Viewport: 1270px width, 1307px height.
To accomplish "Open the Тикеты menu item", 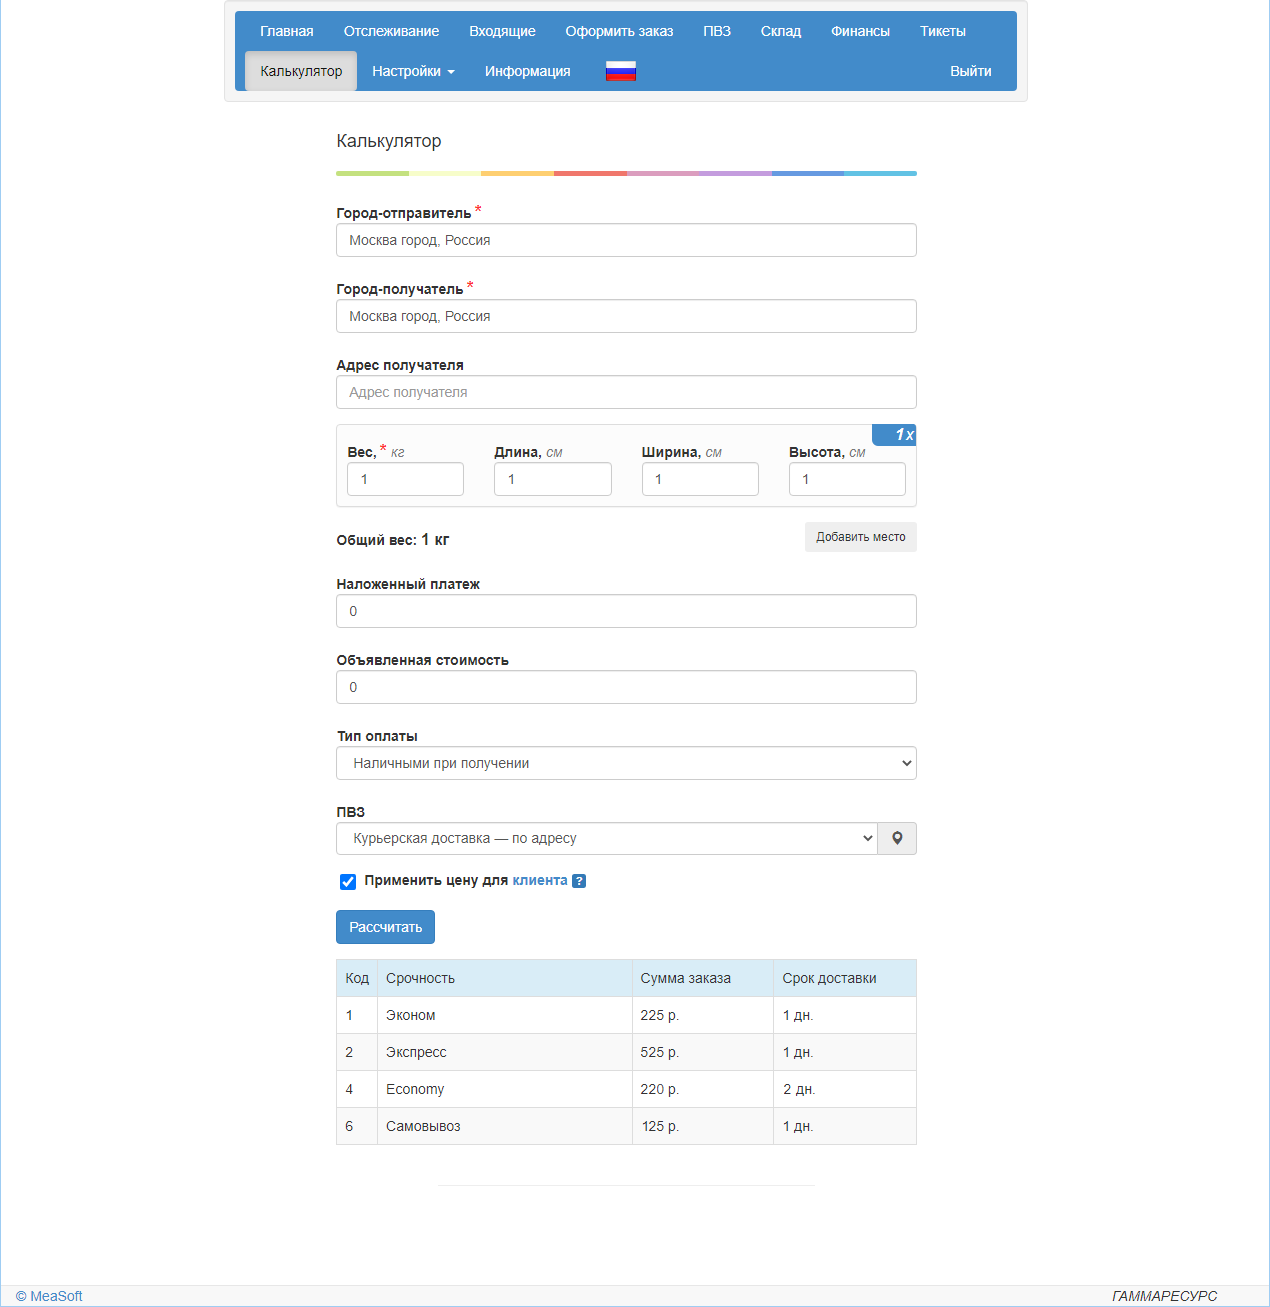I will coord(943,31).
